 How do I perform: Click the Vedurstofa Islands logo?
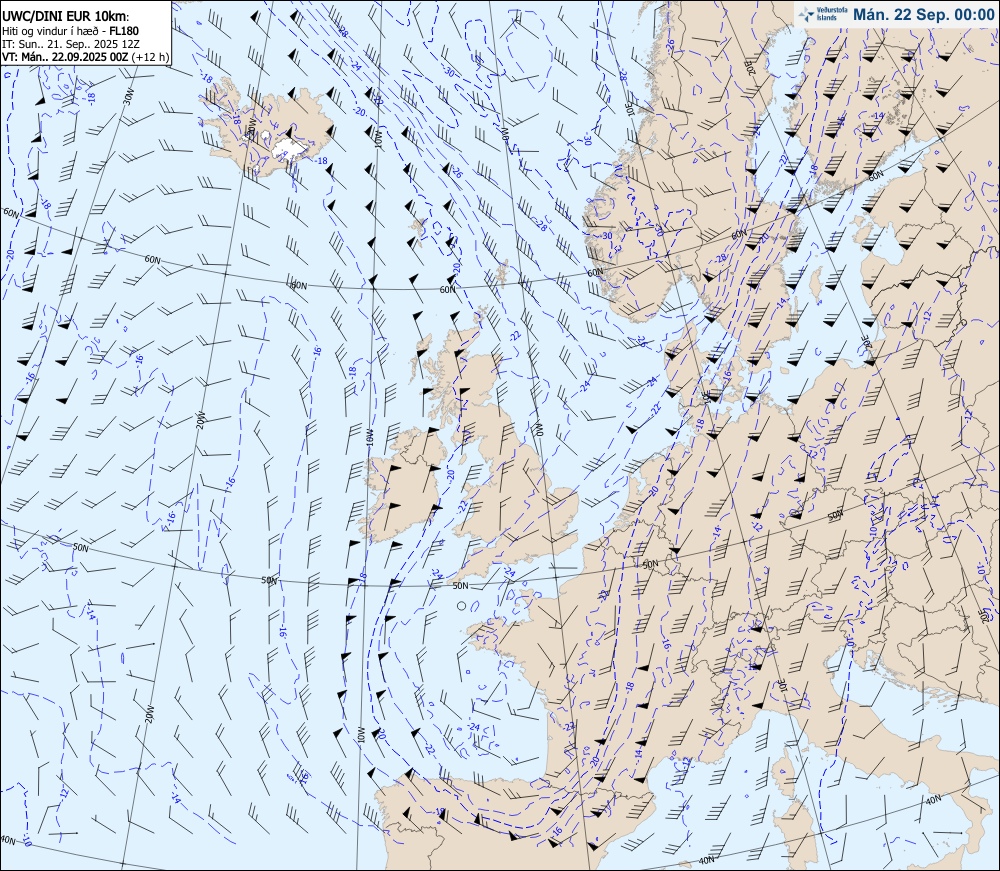coord(821,14)
